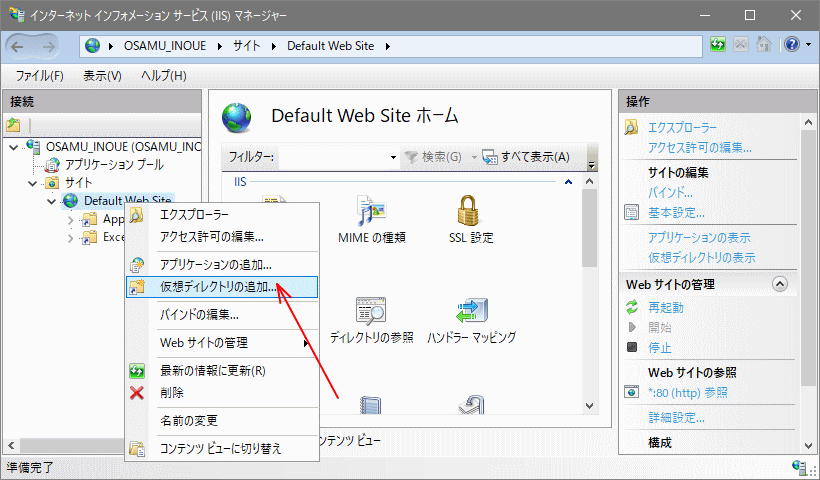
Task: Select アプリケーション プール tree item
Action: (114, 165)
